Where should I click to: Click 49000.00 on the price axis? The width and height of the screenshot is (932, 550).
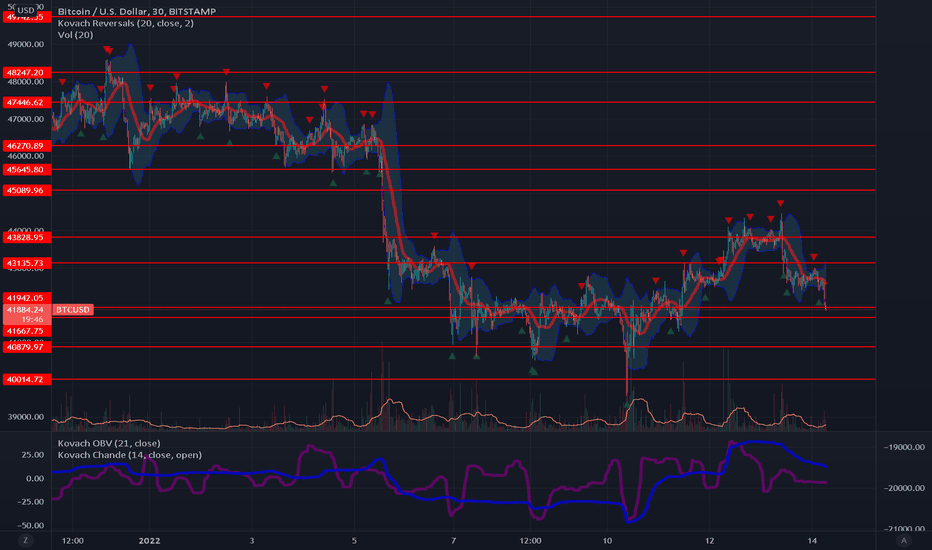coord(26,45)
